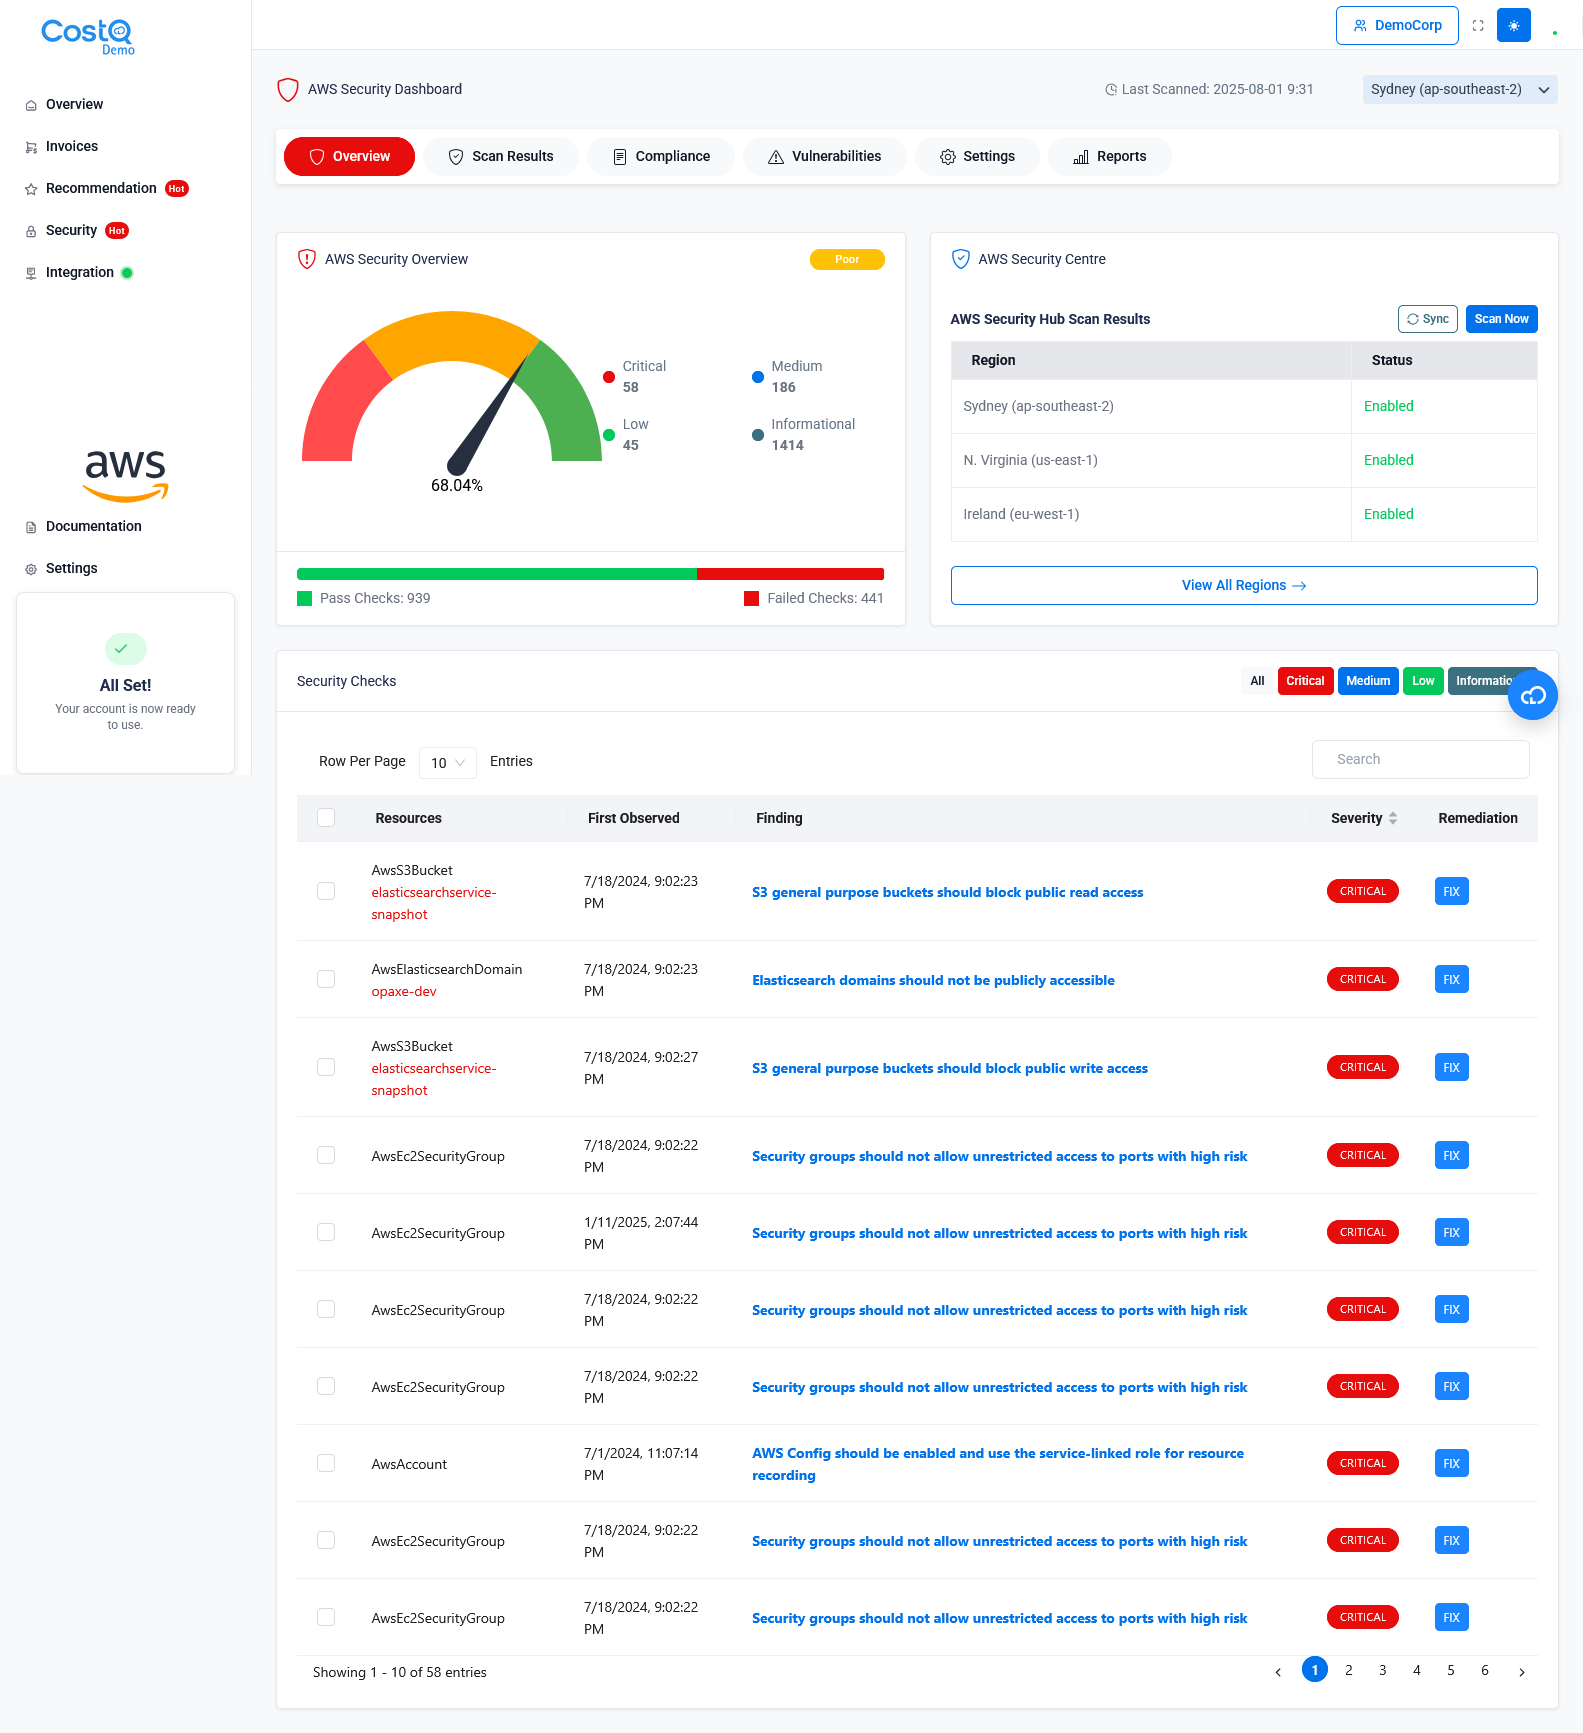The height and width of the screenshot is (1733, 1583).
Task: Click the red Failed Checks bar segment
Action: [x=789, y=574]
